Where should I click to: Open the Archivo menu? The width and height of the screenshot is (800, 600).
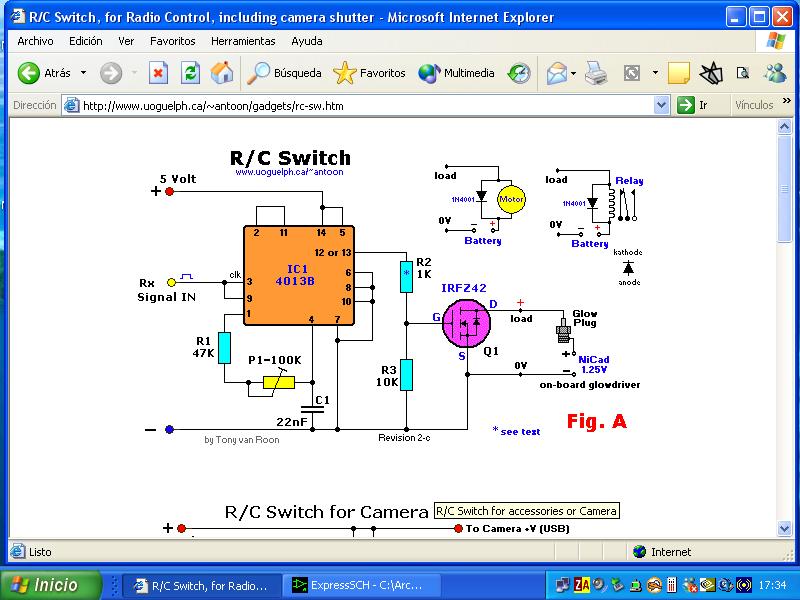pyautogui.click(x=35, y=41)
